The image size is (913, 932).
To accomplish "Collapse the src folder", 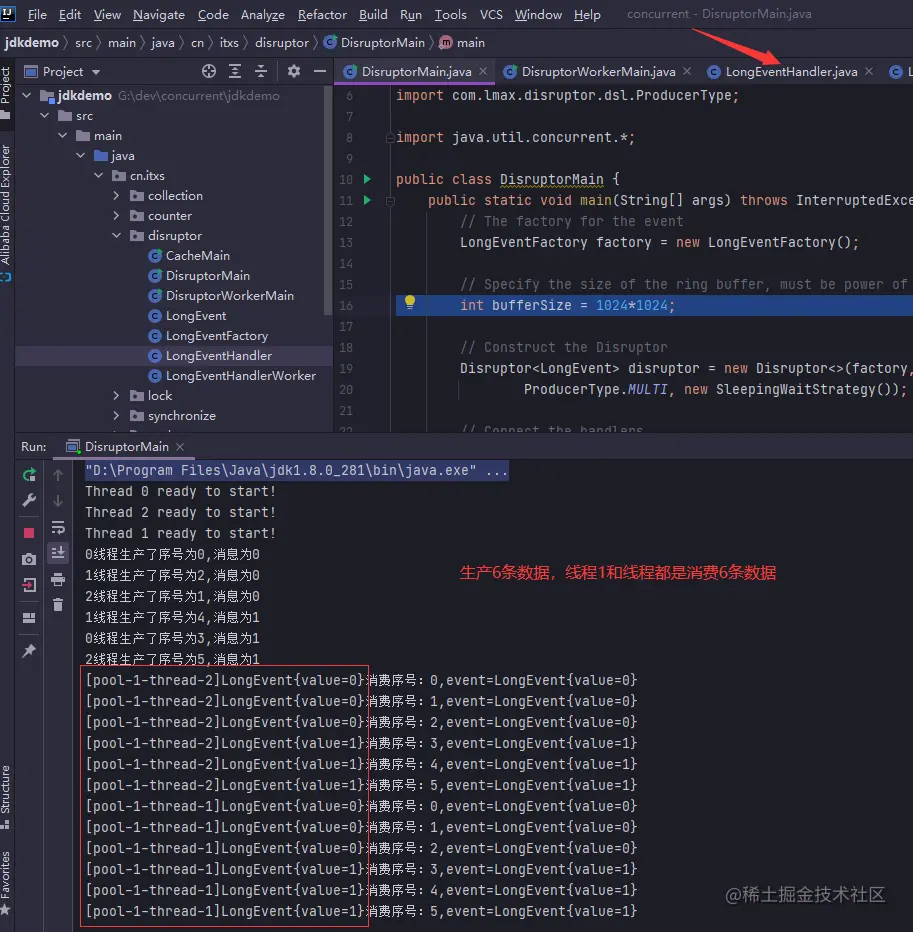I will click(45, 115).
